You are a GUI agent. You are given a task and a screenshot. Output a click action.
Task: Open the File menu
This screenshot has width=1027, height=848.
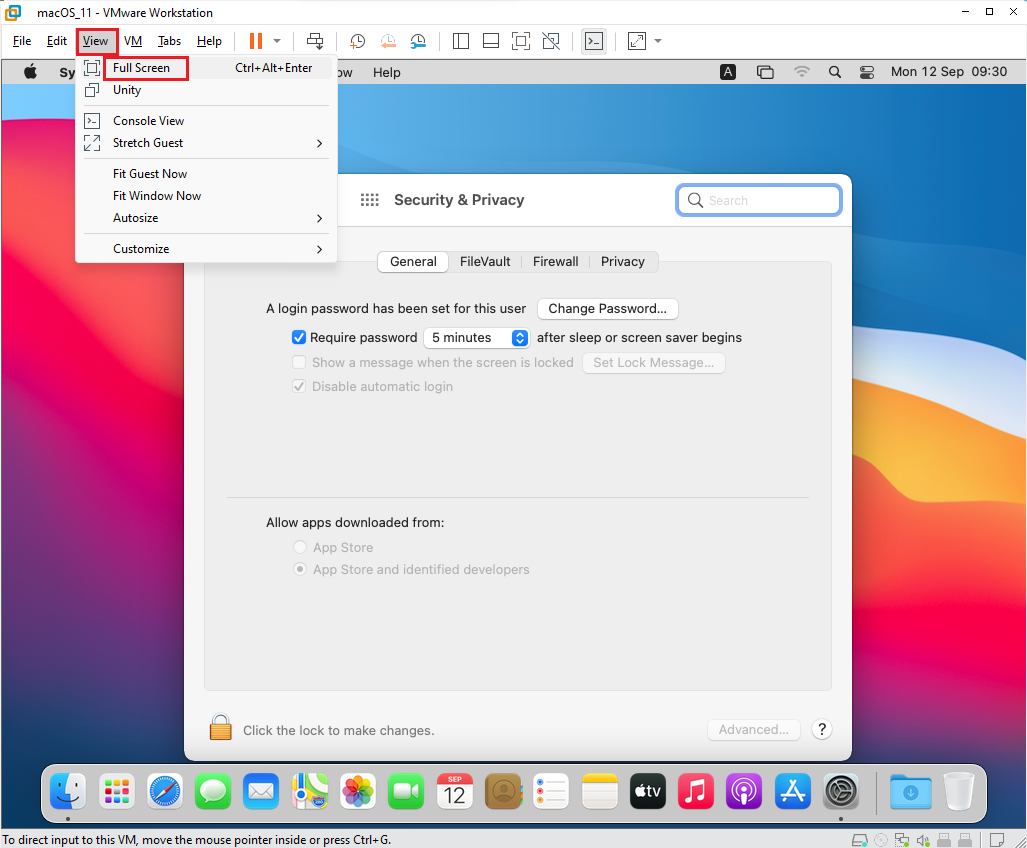pyautogui.click(x=22, y=41)
